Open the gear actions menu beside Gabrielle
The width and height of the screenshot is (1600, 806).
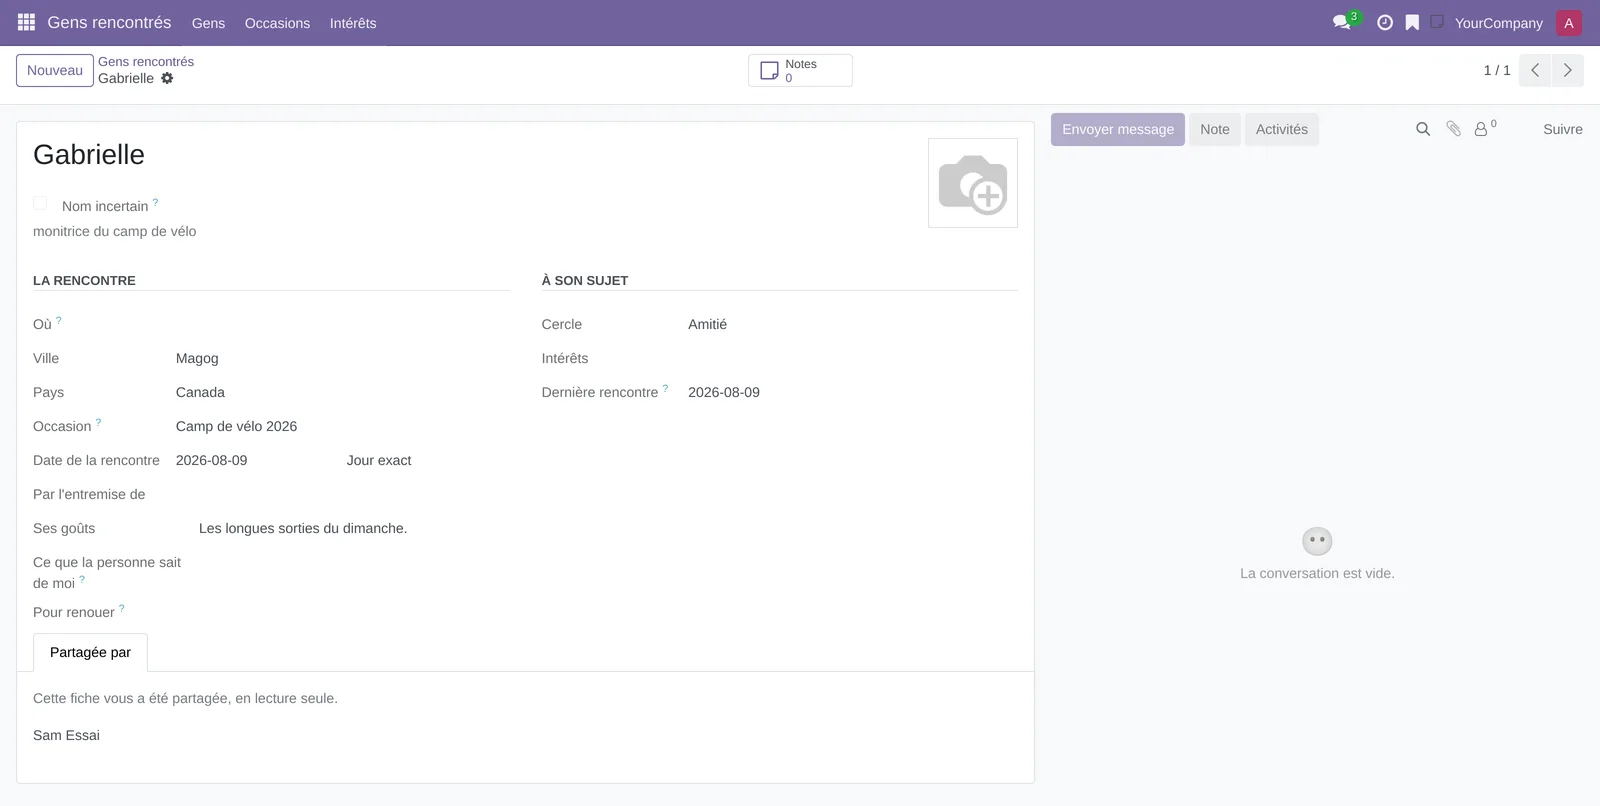pos(167,78)
